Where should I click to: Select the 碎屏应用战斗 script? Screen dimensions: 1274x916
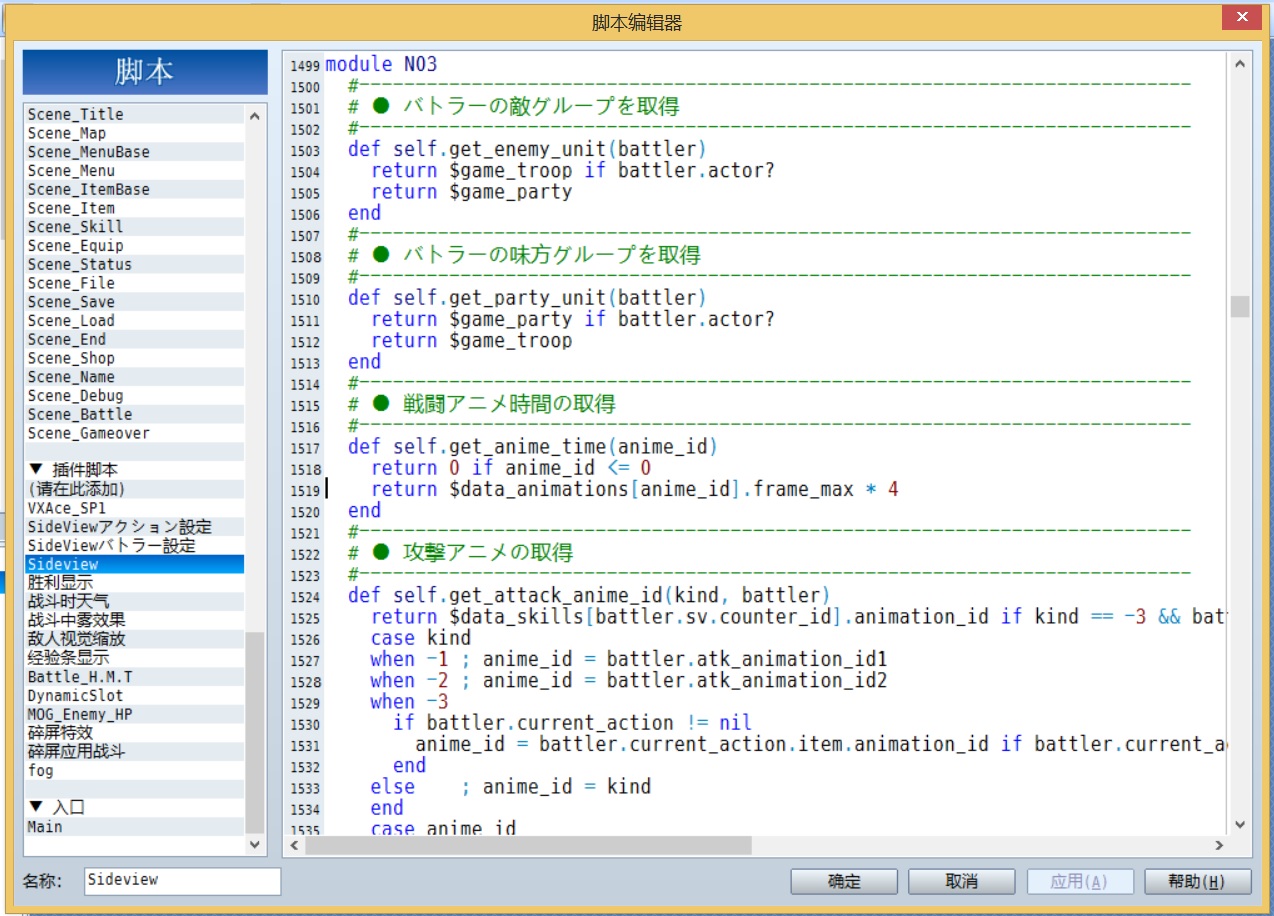click(x=134, y=752)
